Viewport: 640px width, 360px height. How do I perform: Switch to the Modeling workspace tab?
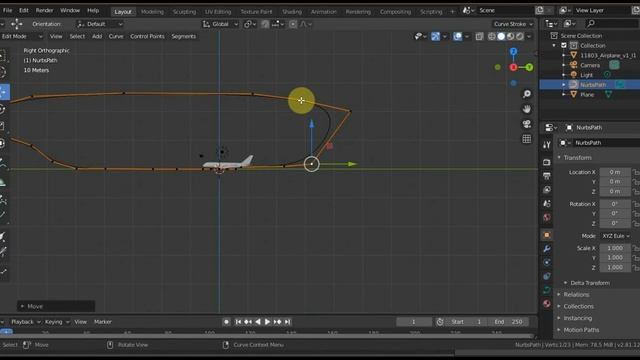click(152, 12)
